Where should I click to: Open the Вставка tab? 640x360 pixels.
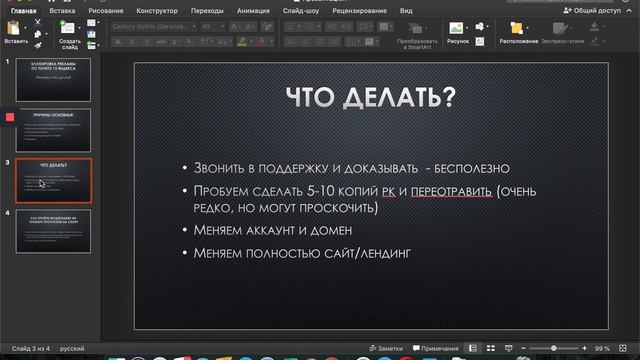point(62,11)
